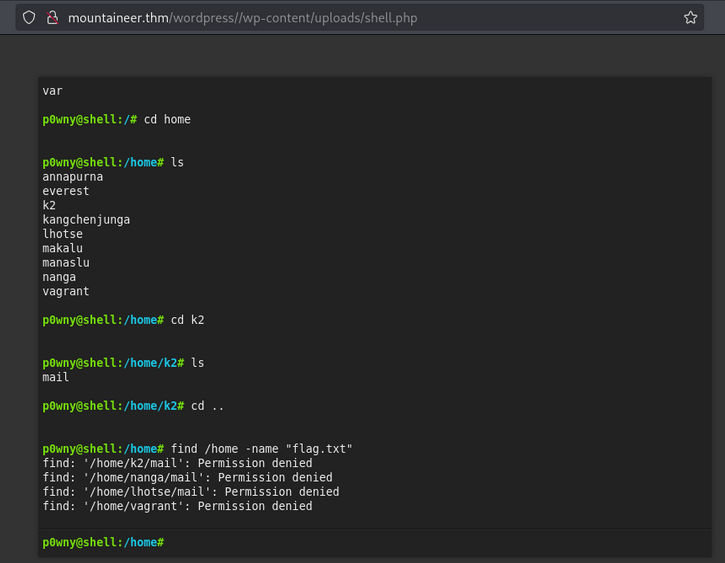
Task: Open the insecure connection padlock info
Action: (52, 17)
